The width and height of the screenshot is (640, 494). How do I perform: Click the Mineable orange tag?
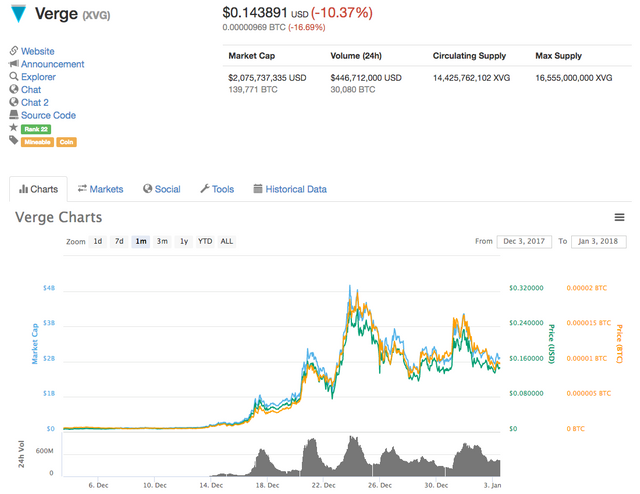37,142
